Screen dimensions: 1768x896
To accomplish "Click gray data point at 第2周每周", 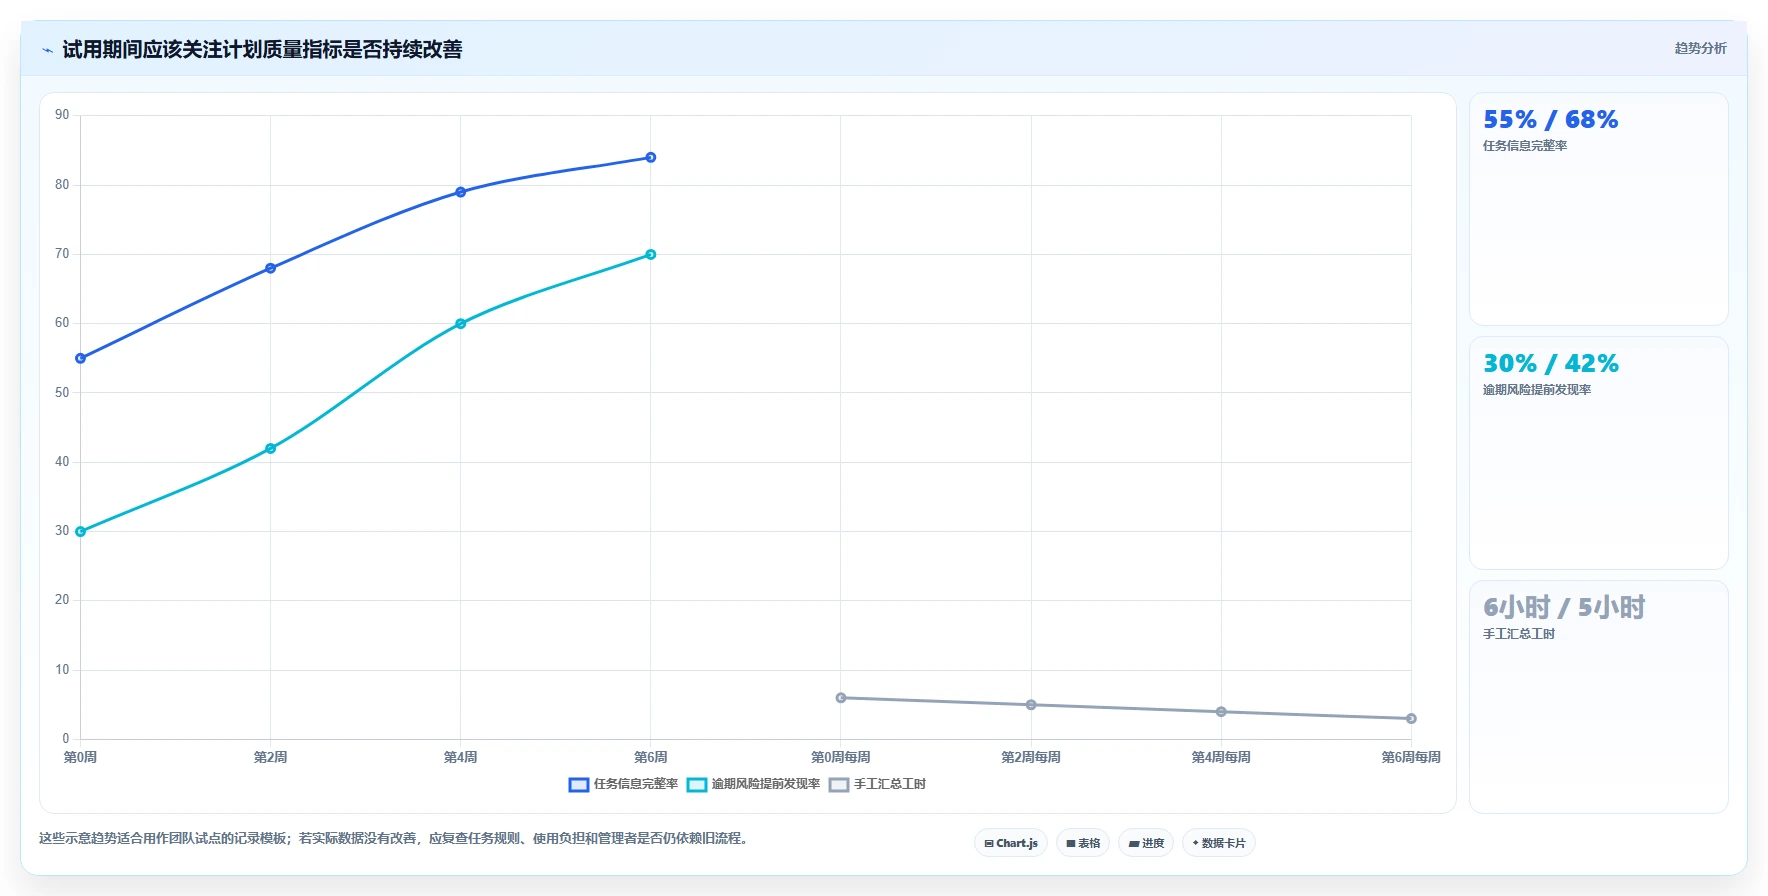I will pyautogui.click(x=1031, y=705).
